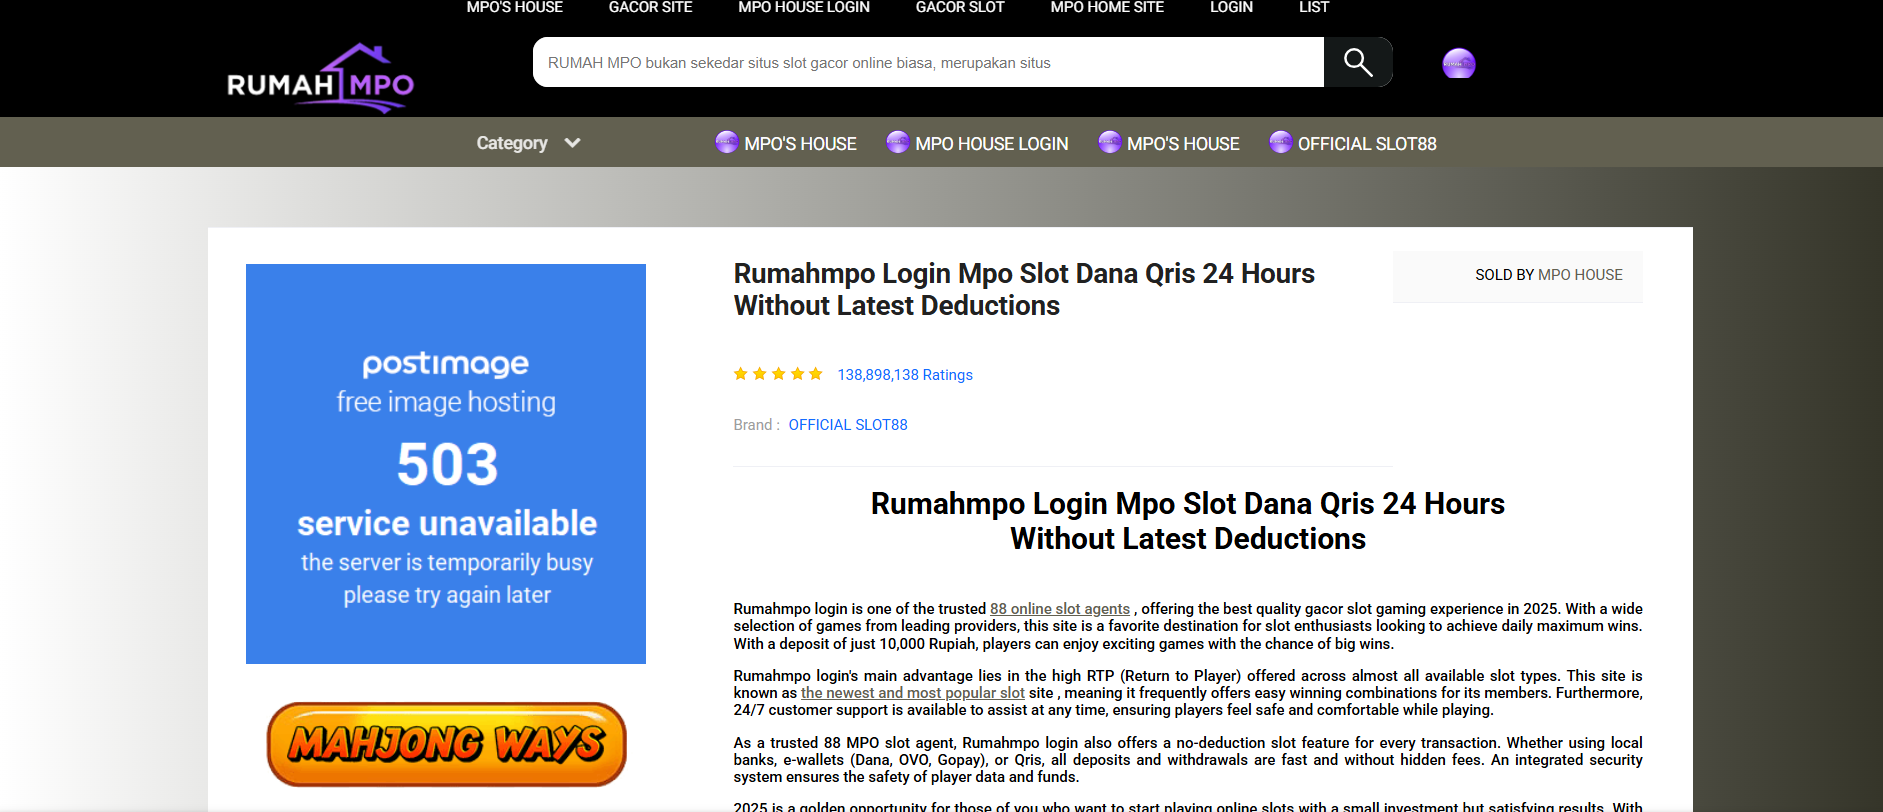This screenshot has height=812, width=1883.
Task: Follow 'the newest and most popular slot' link
Action: click(x=913, y=693)
